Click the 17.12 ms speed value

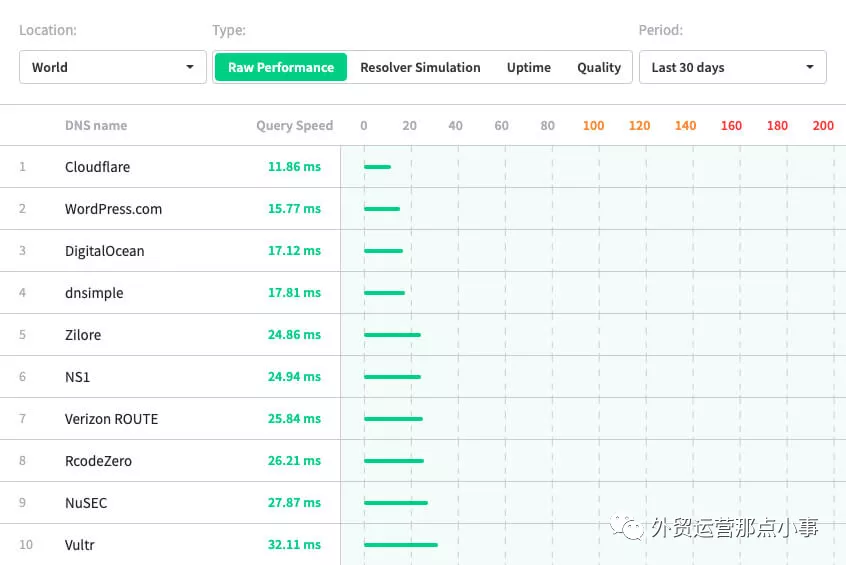point(294,251)
